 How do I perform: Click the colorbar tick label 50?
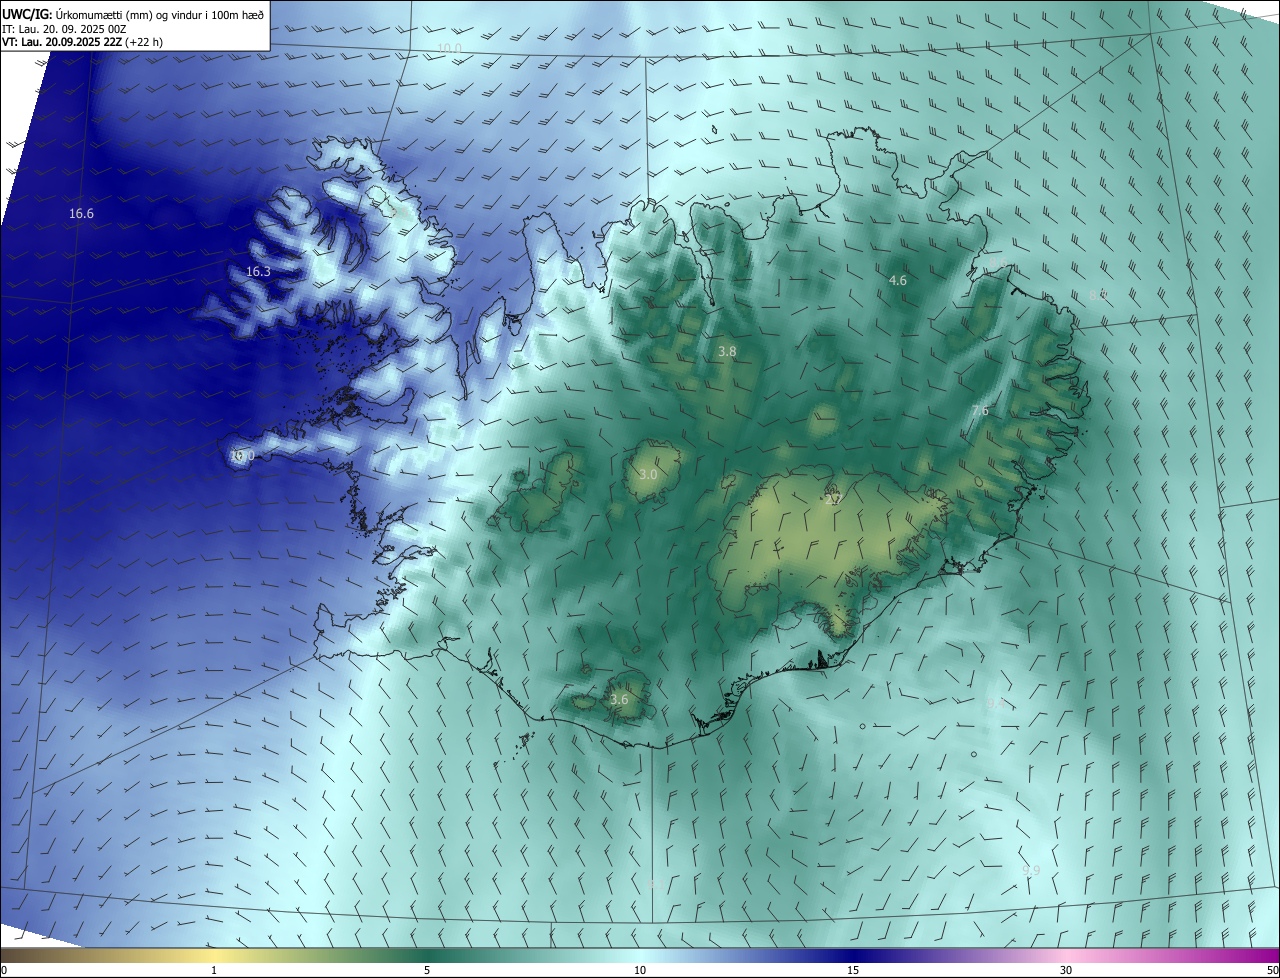tap(1272, 971)
